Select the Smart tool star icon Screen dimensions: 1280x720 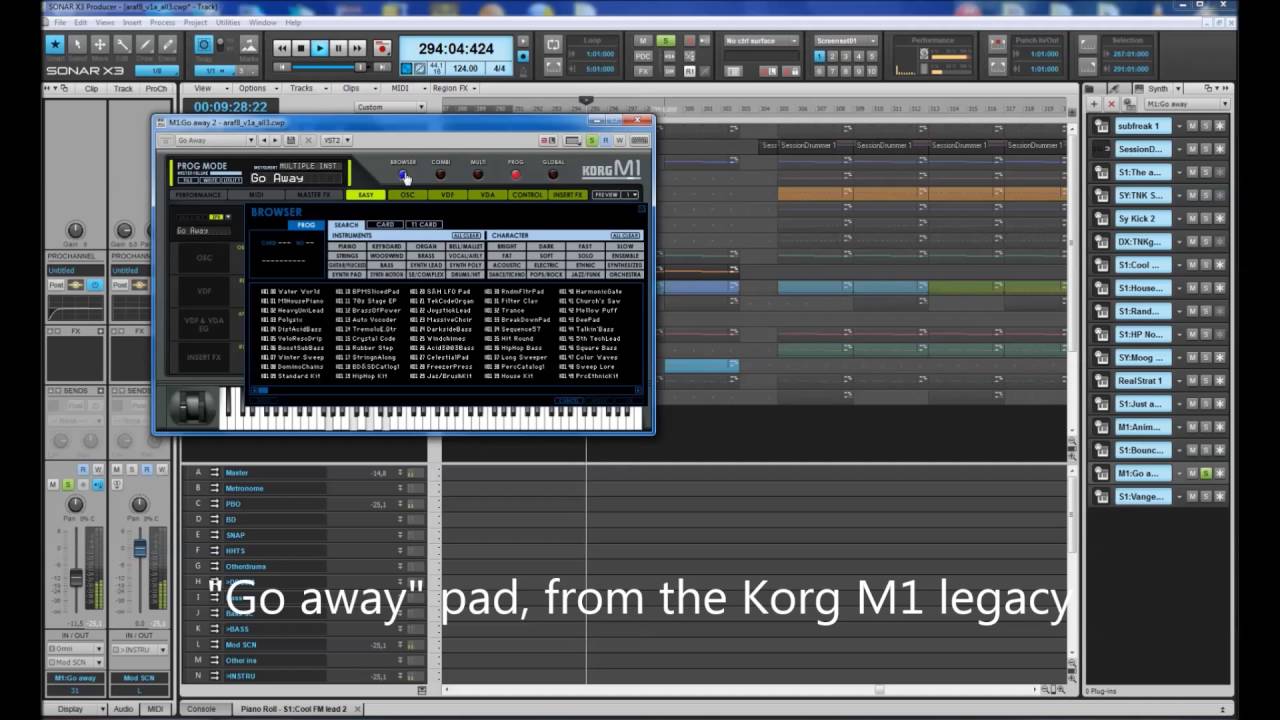point(55,44)
